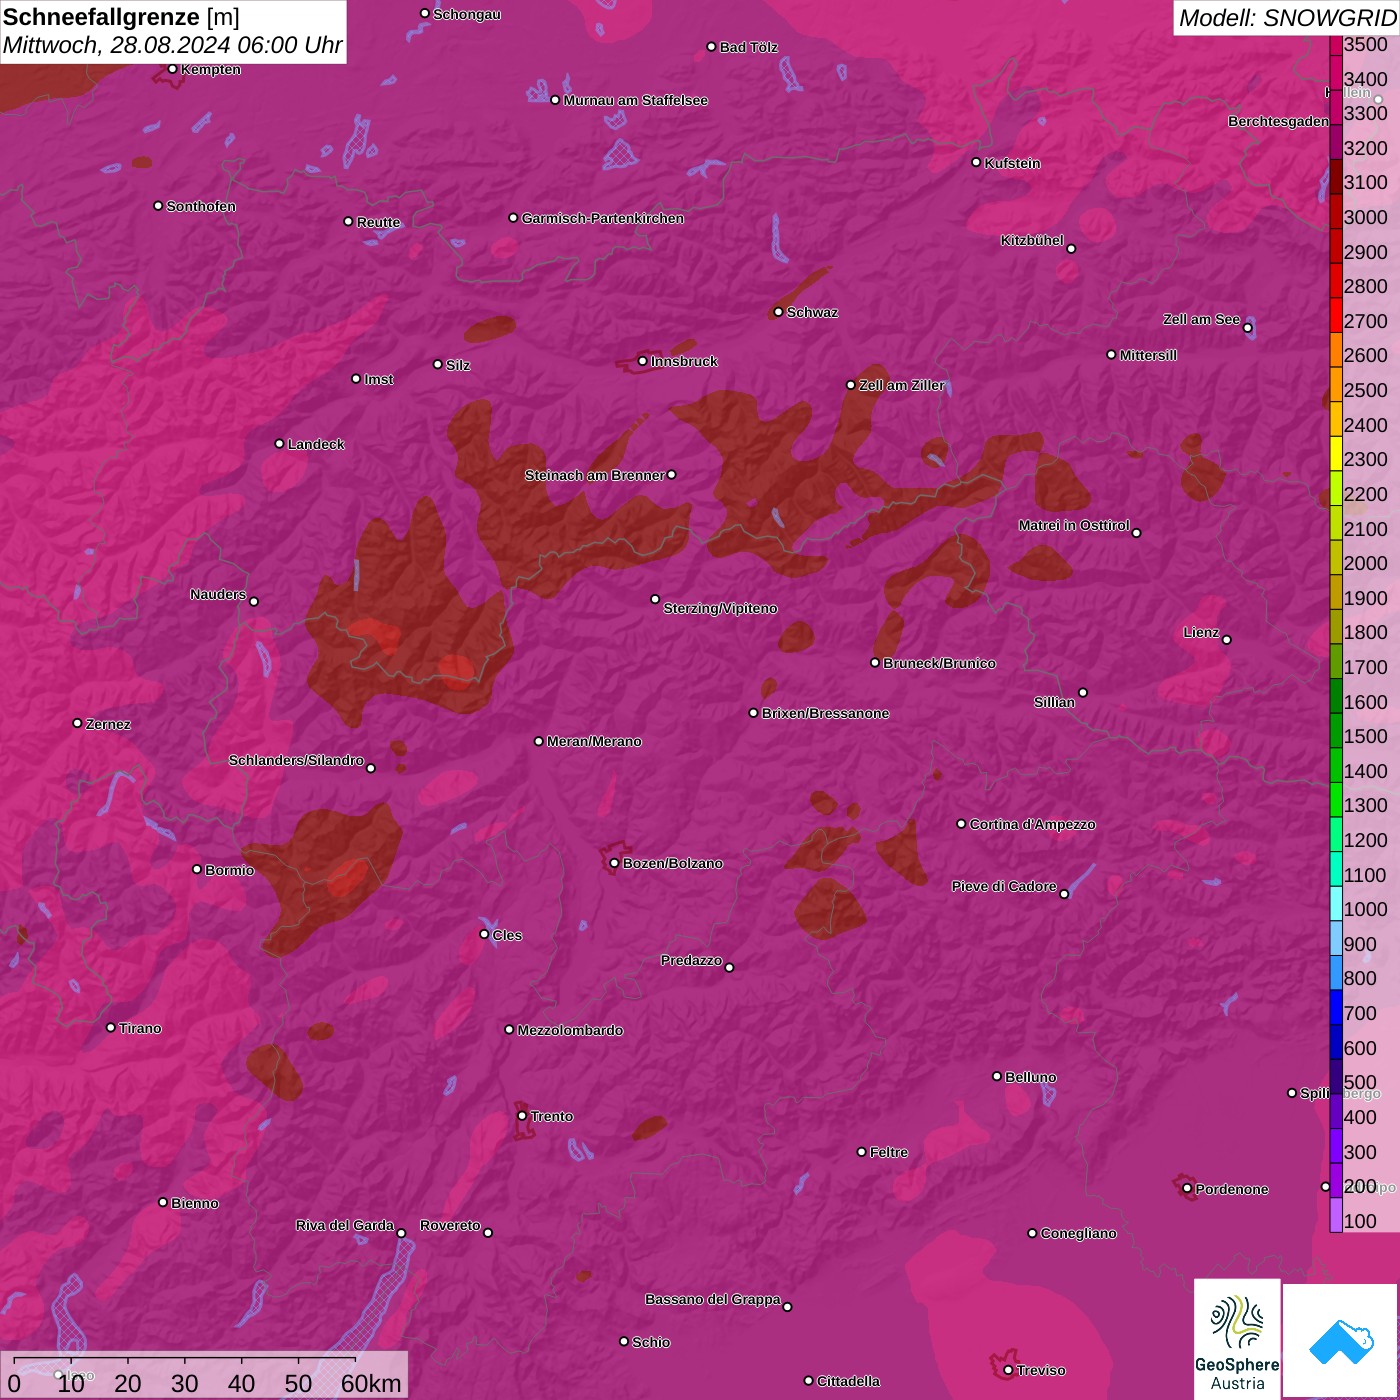Click the Bad Tölz marker dot

[711, 47]
